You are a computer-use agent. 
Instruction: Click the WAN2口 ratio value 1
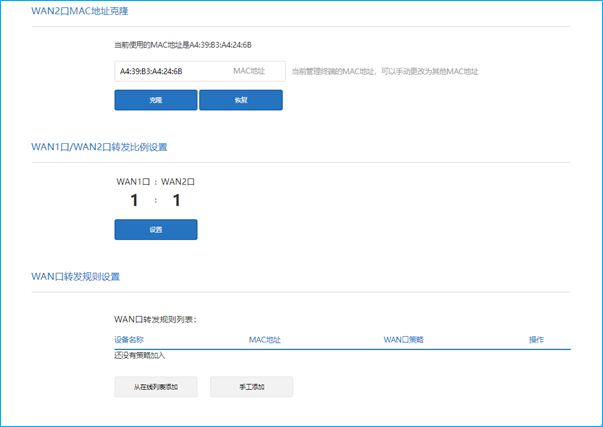(x=177, y=200)
